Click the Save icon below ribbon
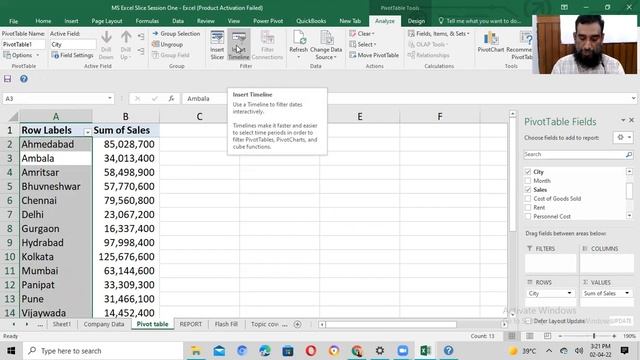 [7, 79]
